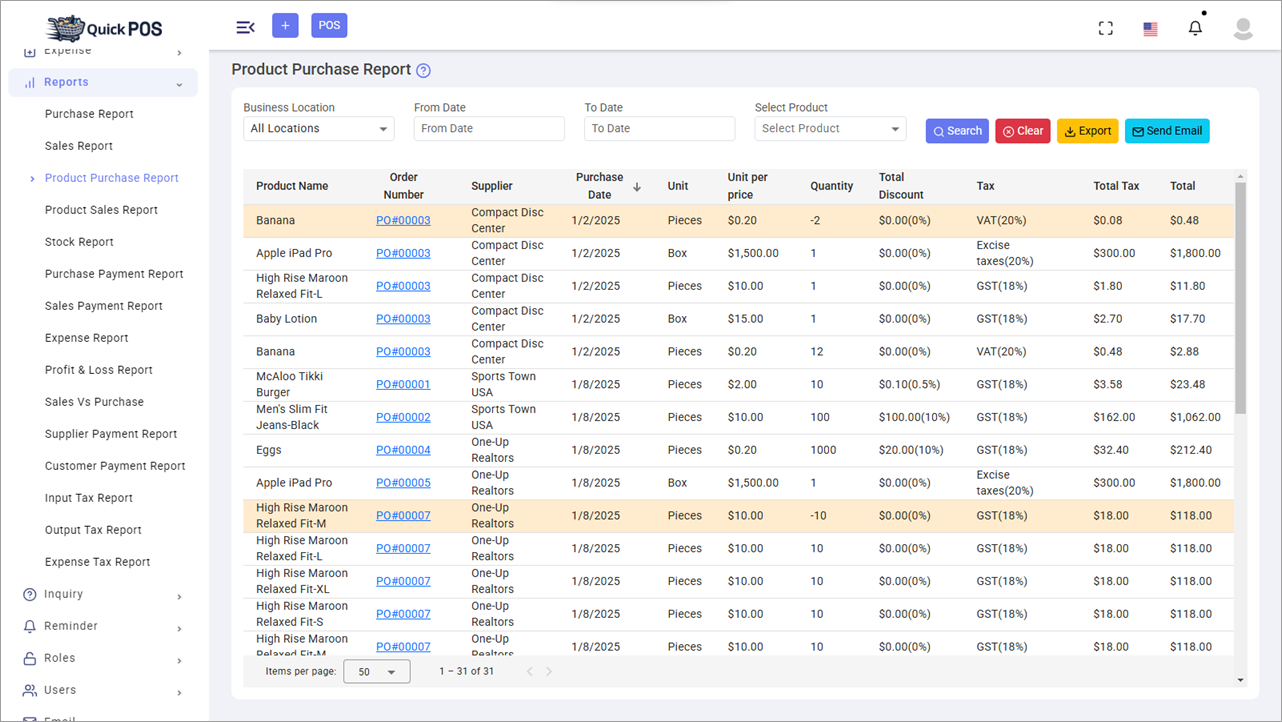This screenshot has height=722, width=1282.
Task: Open the All Locations business location dropdown
Action: 318,128
